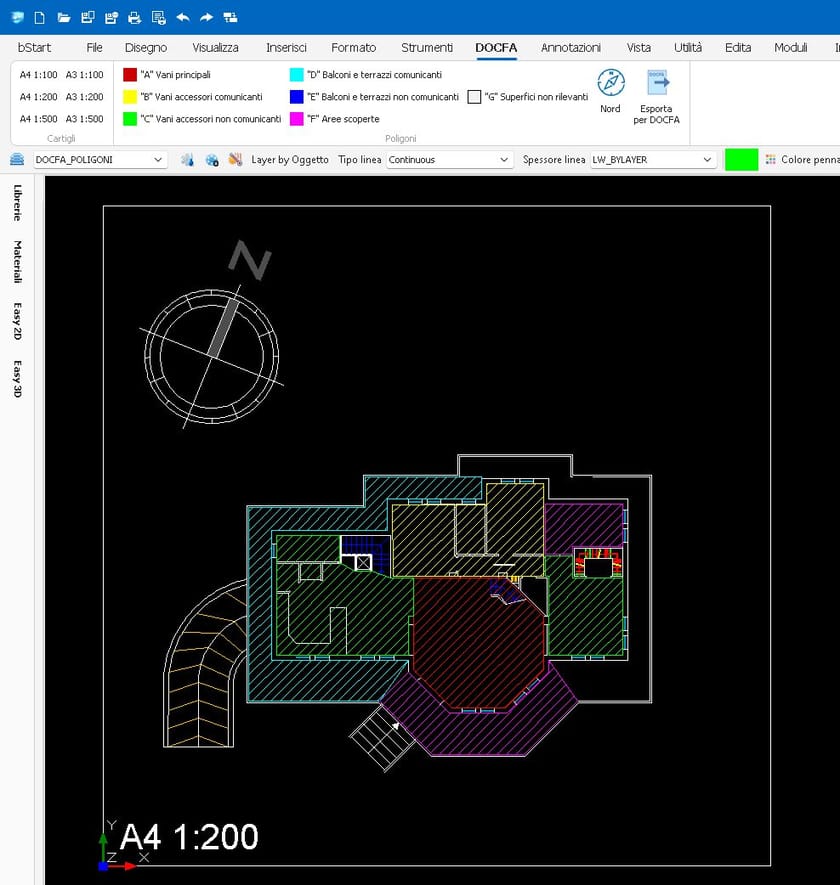Click Layer by Oggetto toggle
The image size is (840, 885).
290,158
